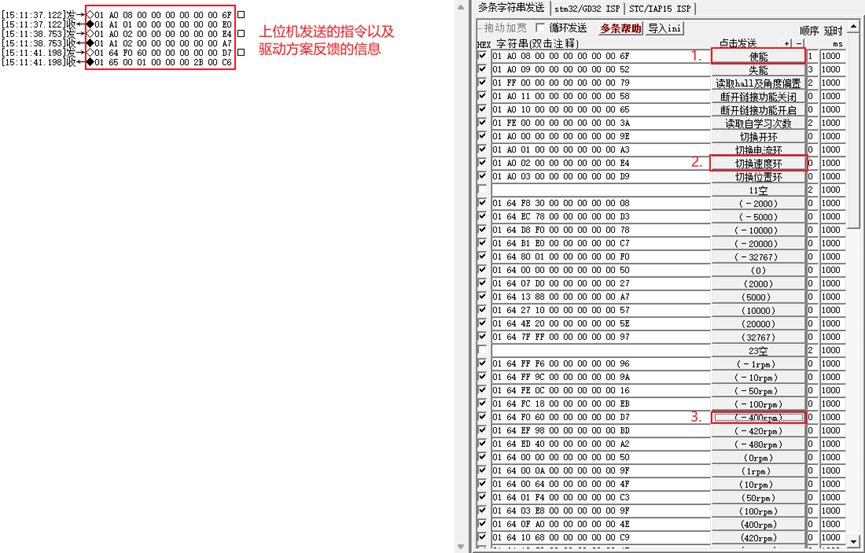Viewport: 865px width, 553px height.
Task: Send the (0rpm) command
Action: [758, 458]
